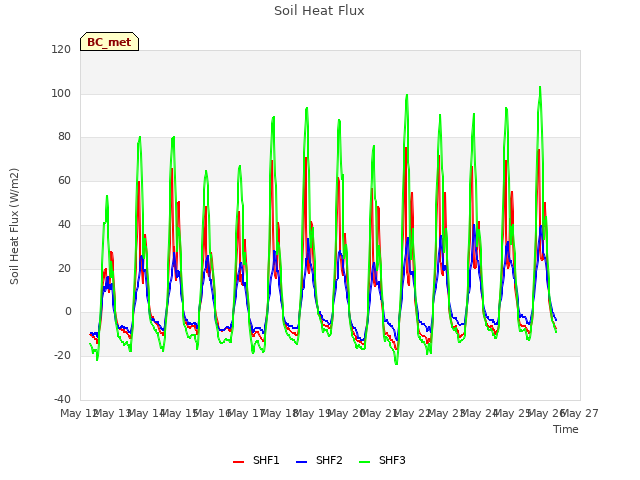Click the Time x-axis title
Image resolution: width=640 pixels, height=480 pixels.
566,429
